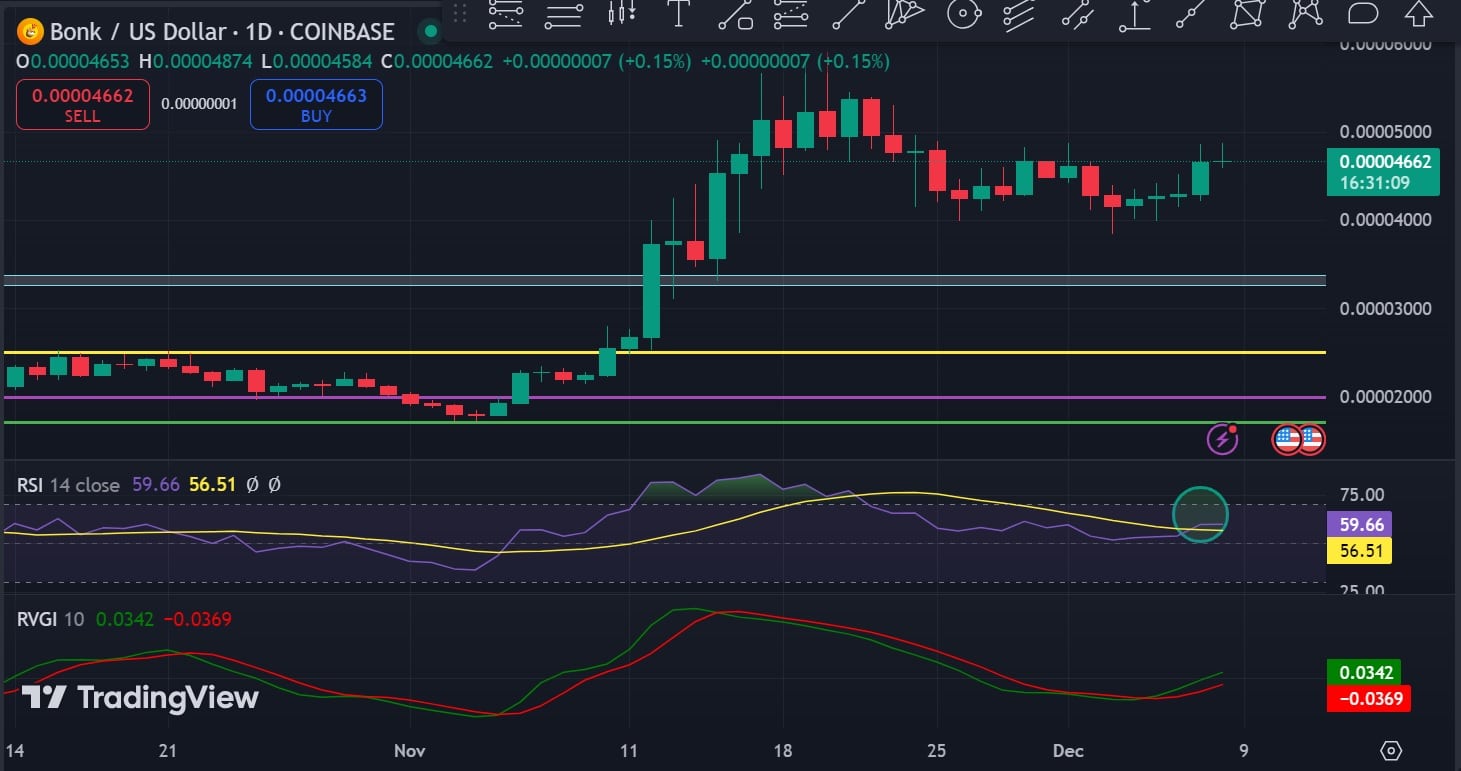Select the Fib circles tool
Viewport: 1461px width, 771px height.
[963, 13]
